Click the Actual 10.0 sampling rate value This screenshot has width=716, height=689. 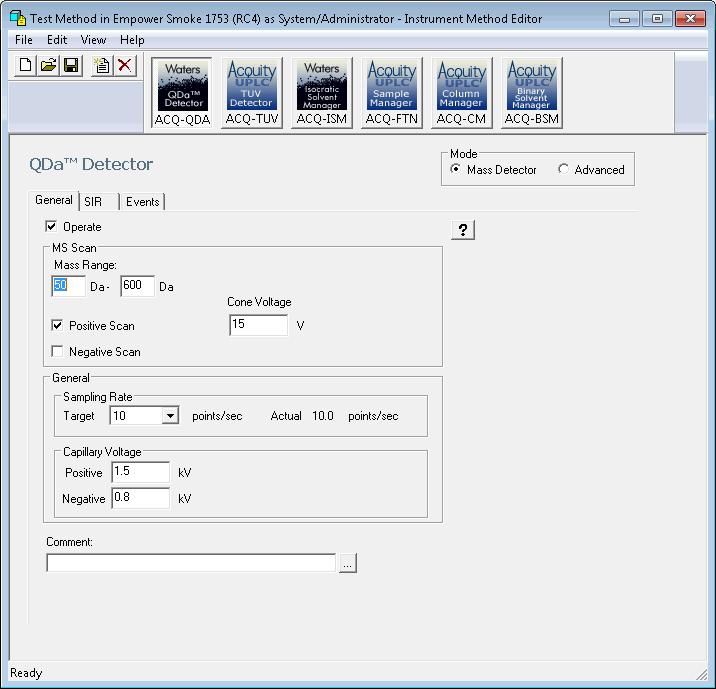[323, 416]
